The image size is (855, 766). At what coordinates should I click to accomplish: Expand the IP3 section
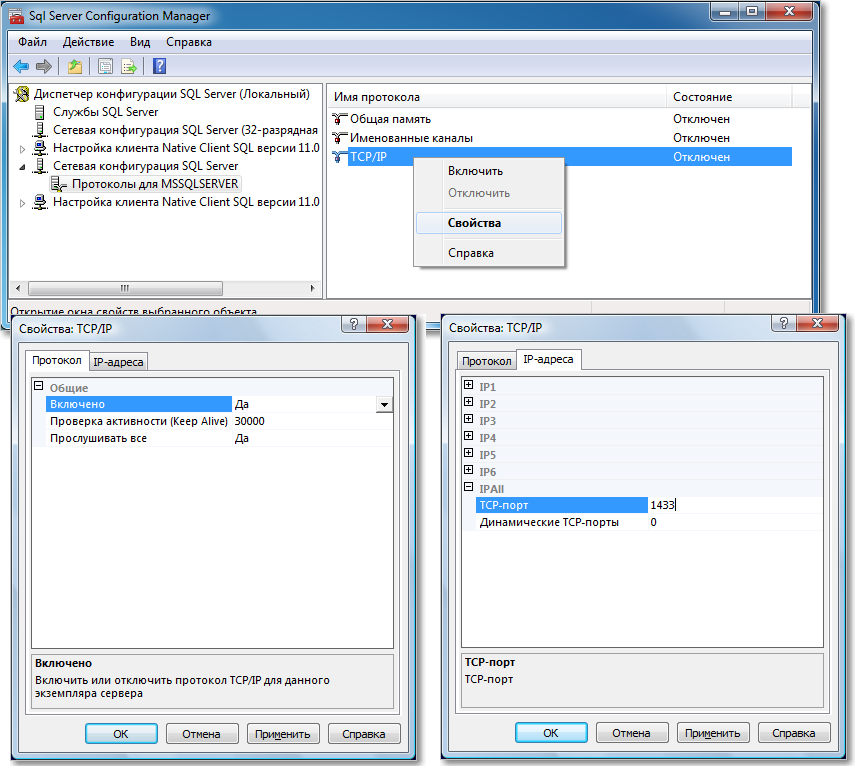click(468, 419)
